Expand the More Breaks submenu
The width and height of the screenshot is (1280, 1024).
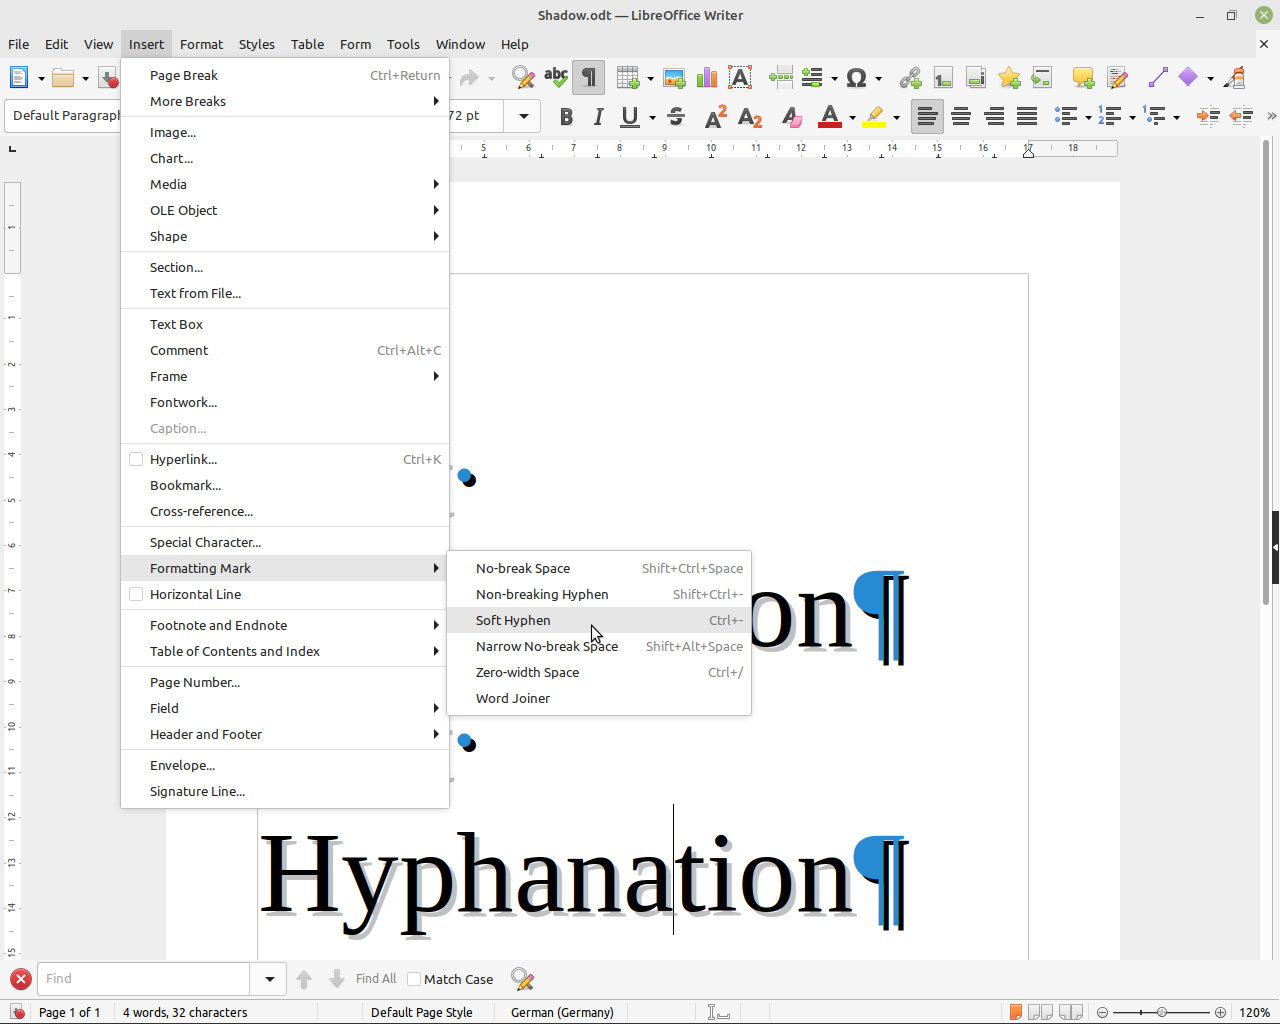click(x=285, y=101)
